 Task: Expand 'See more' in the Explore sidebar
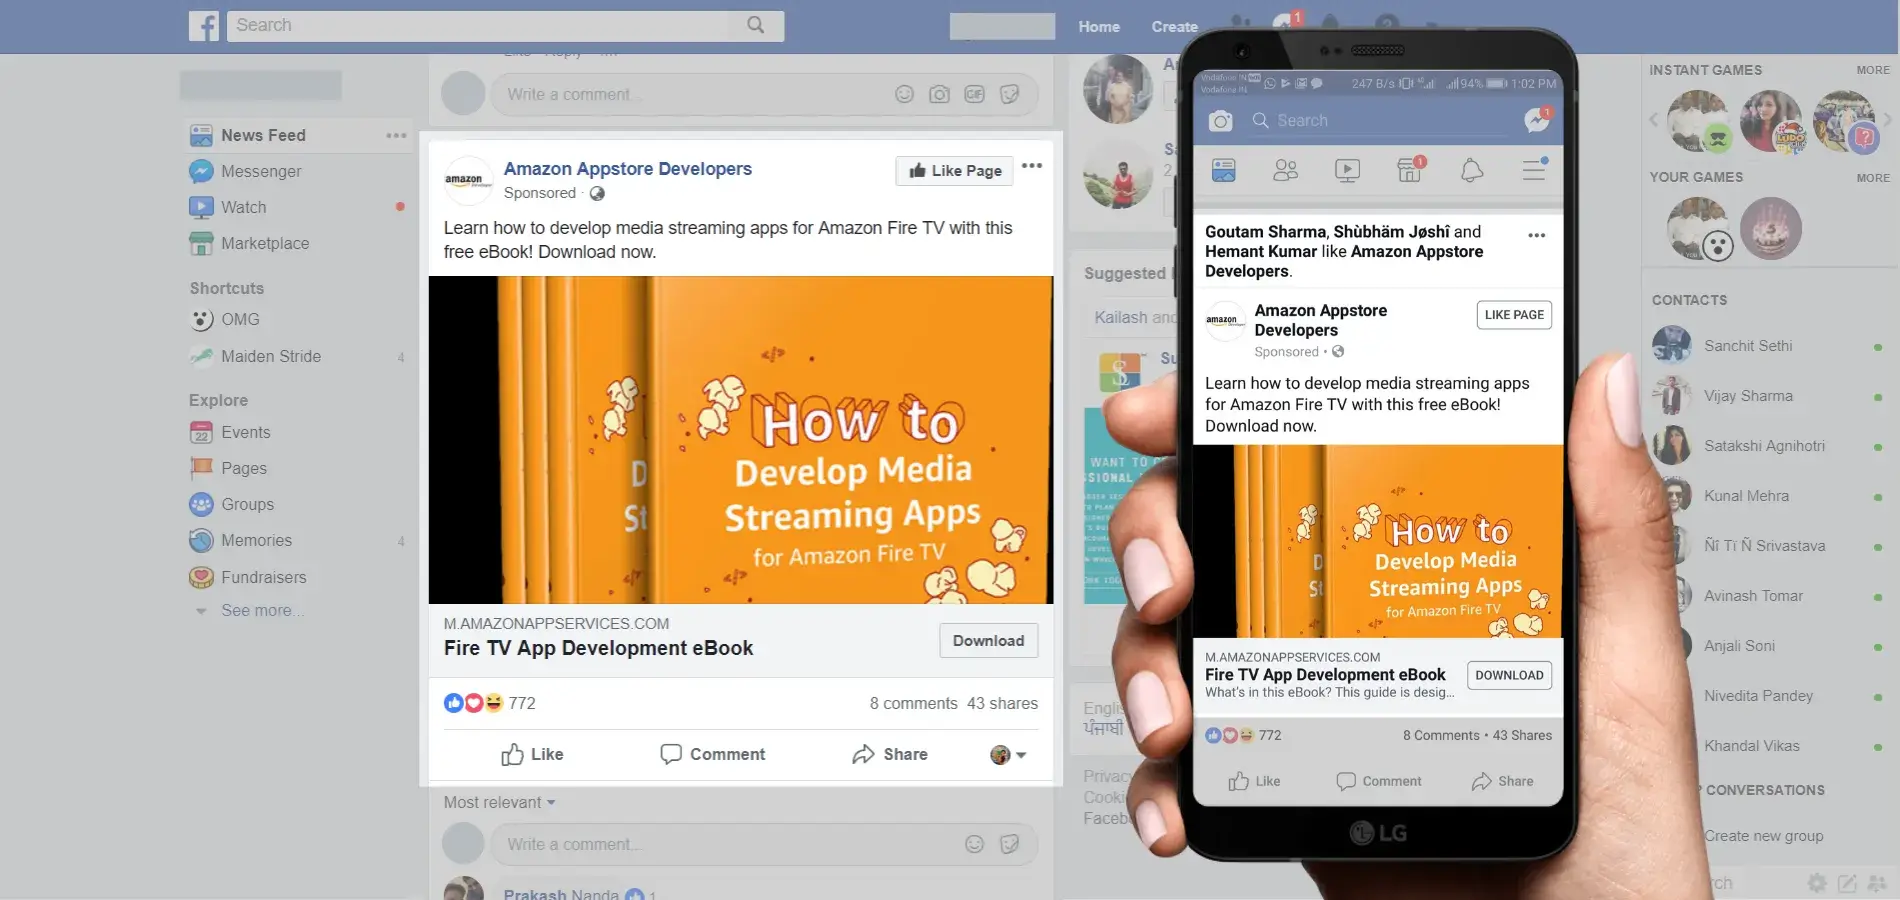click(262, 610)
